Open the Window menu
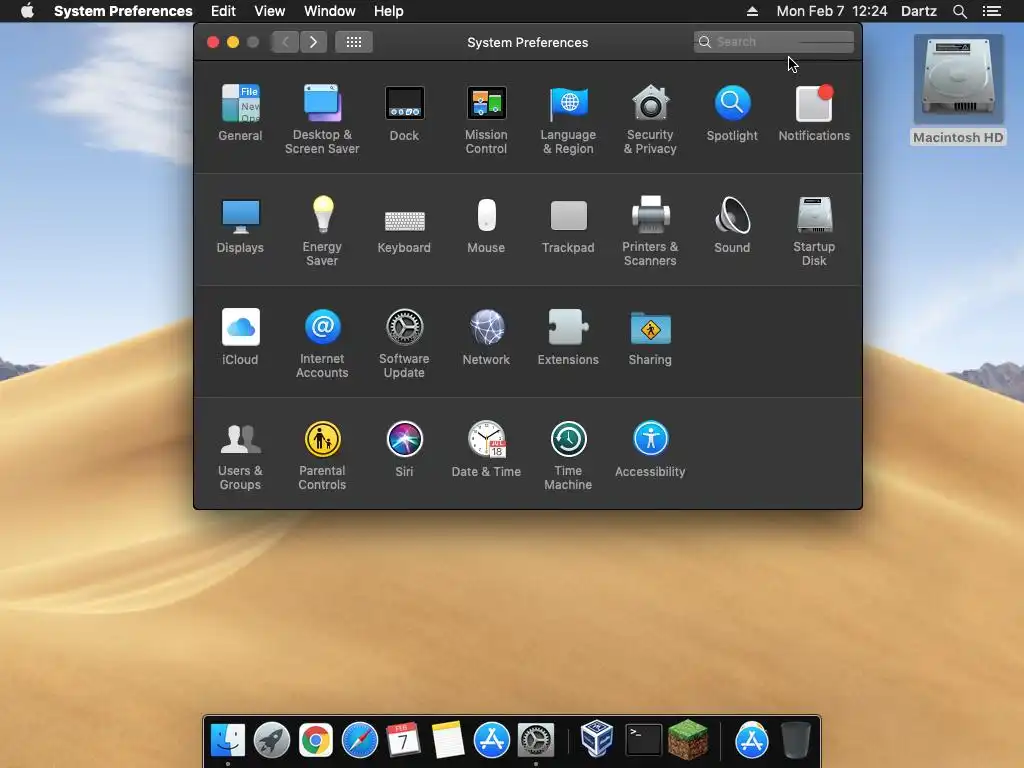1024x768 pixels. pyautogui.click(x=330, y=11)
